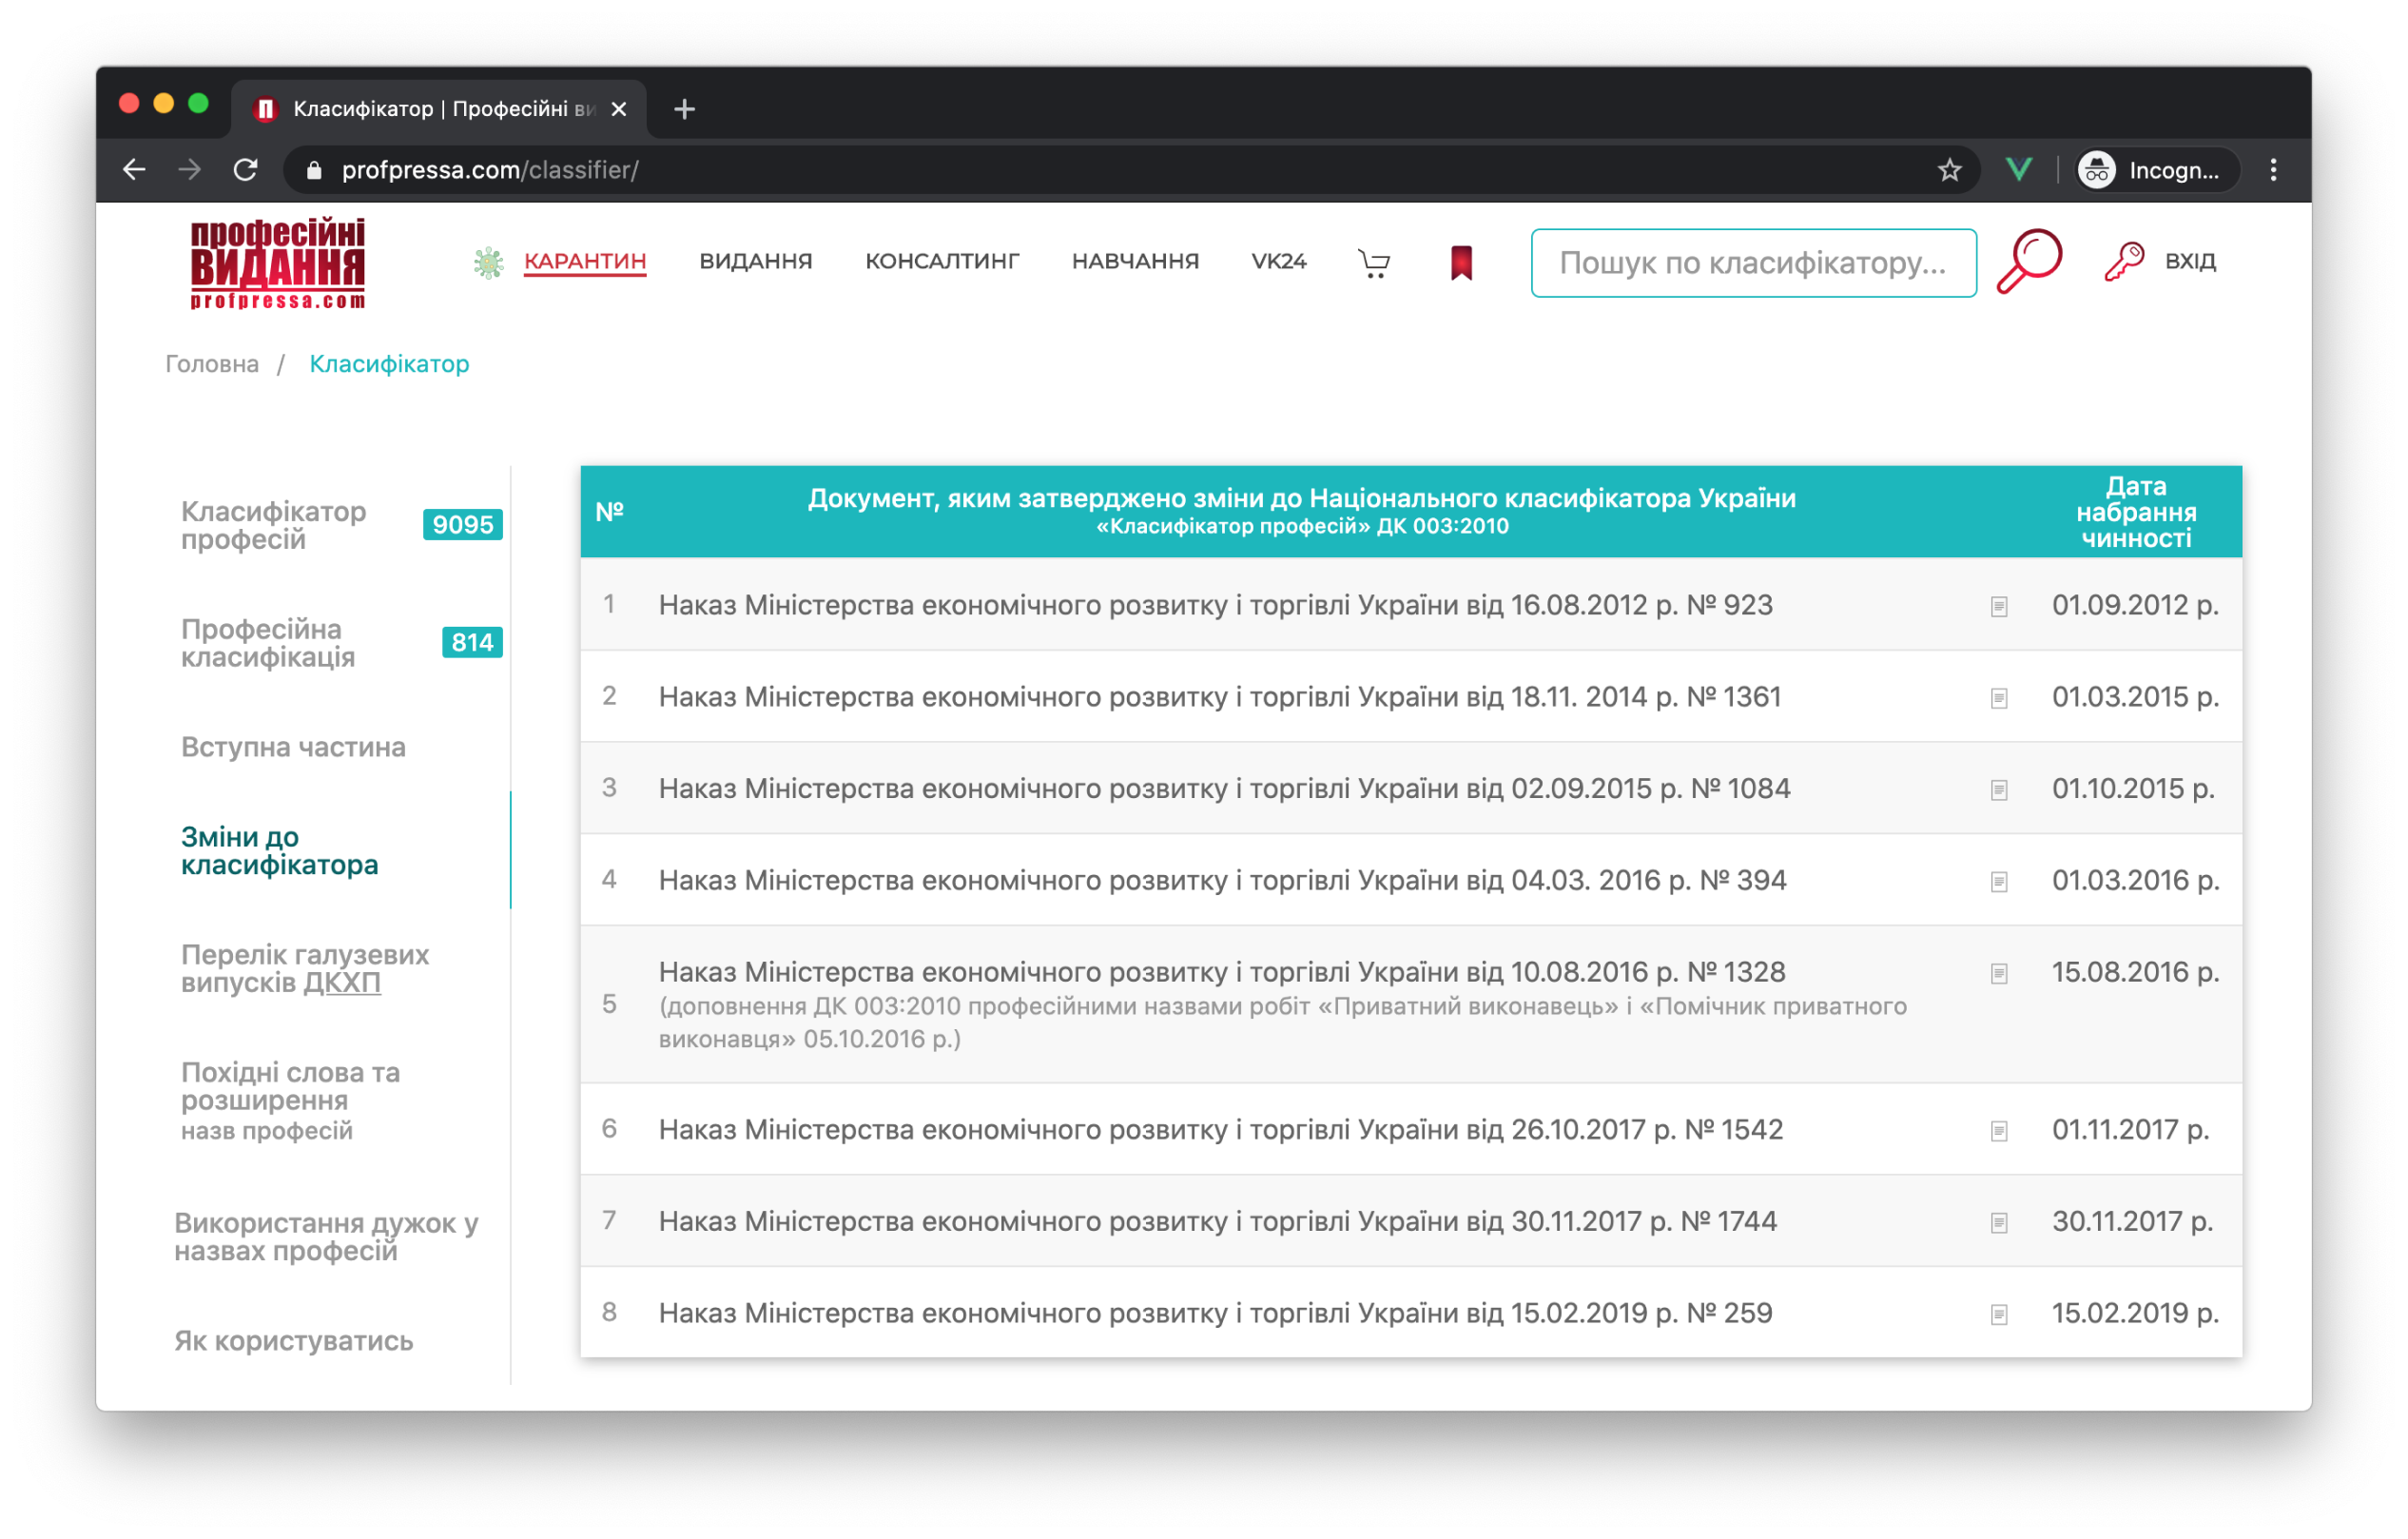2408x1539 pixels.
Task: Click the green V extension icon
Action: [2018, 170]
